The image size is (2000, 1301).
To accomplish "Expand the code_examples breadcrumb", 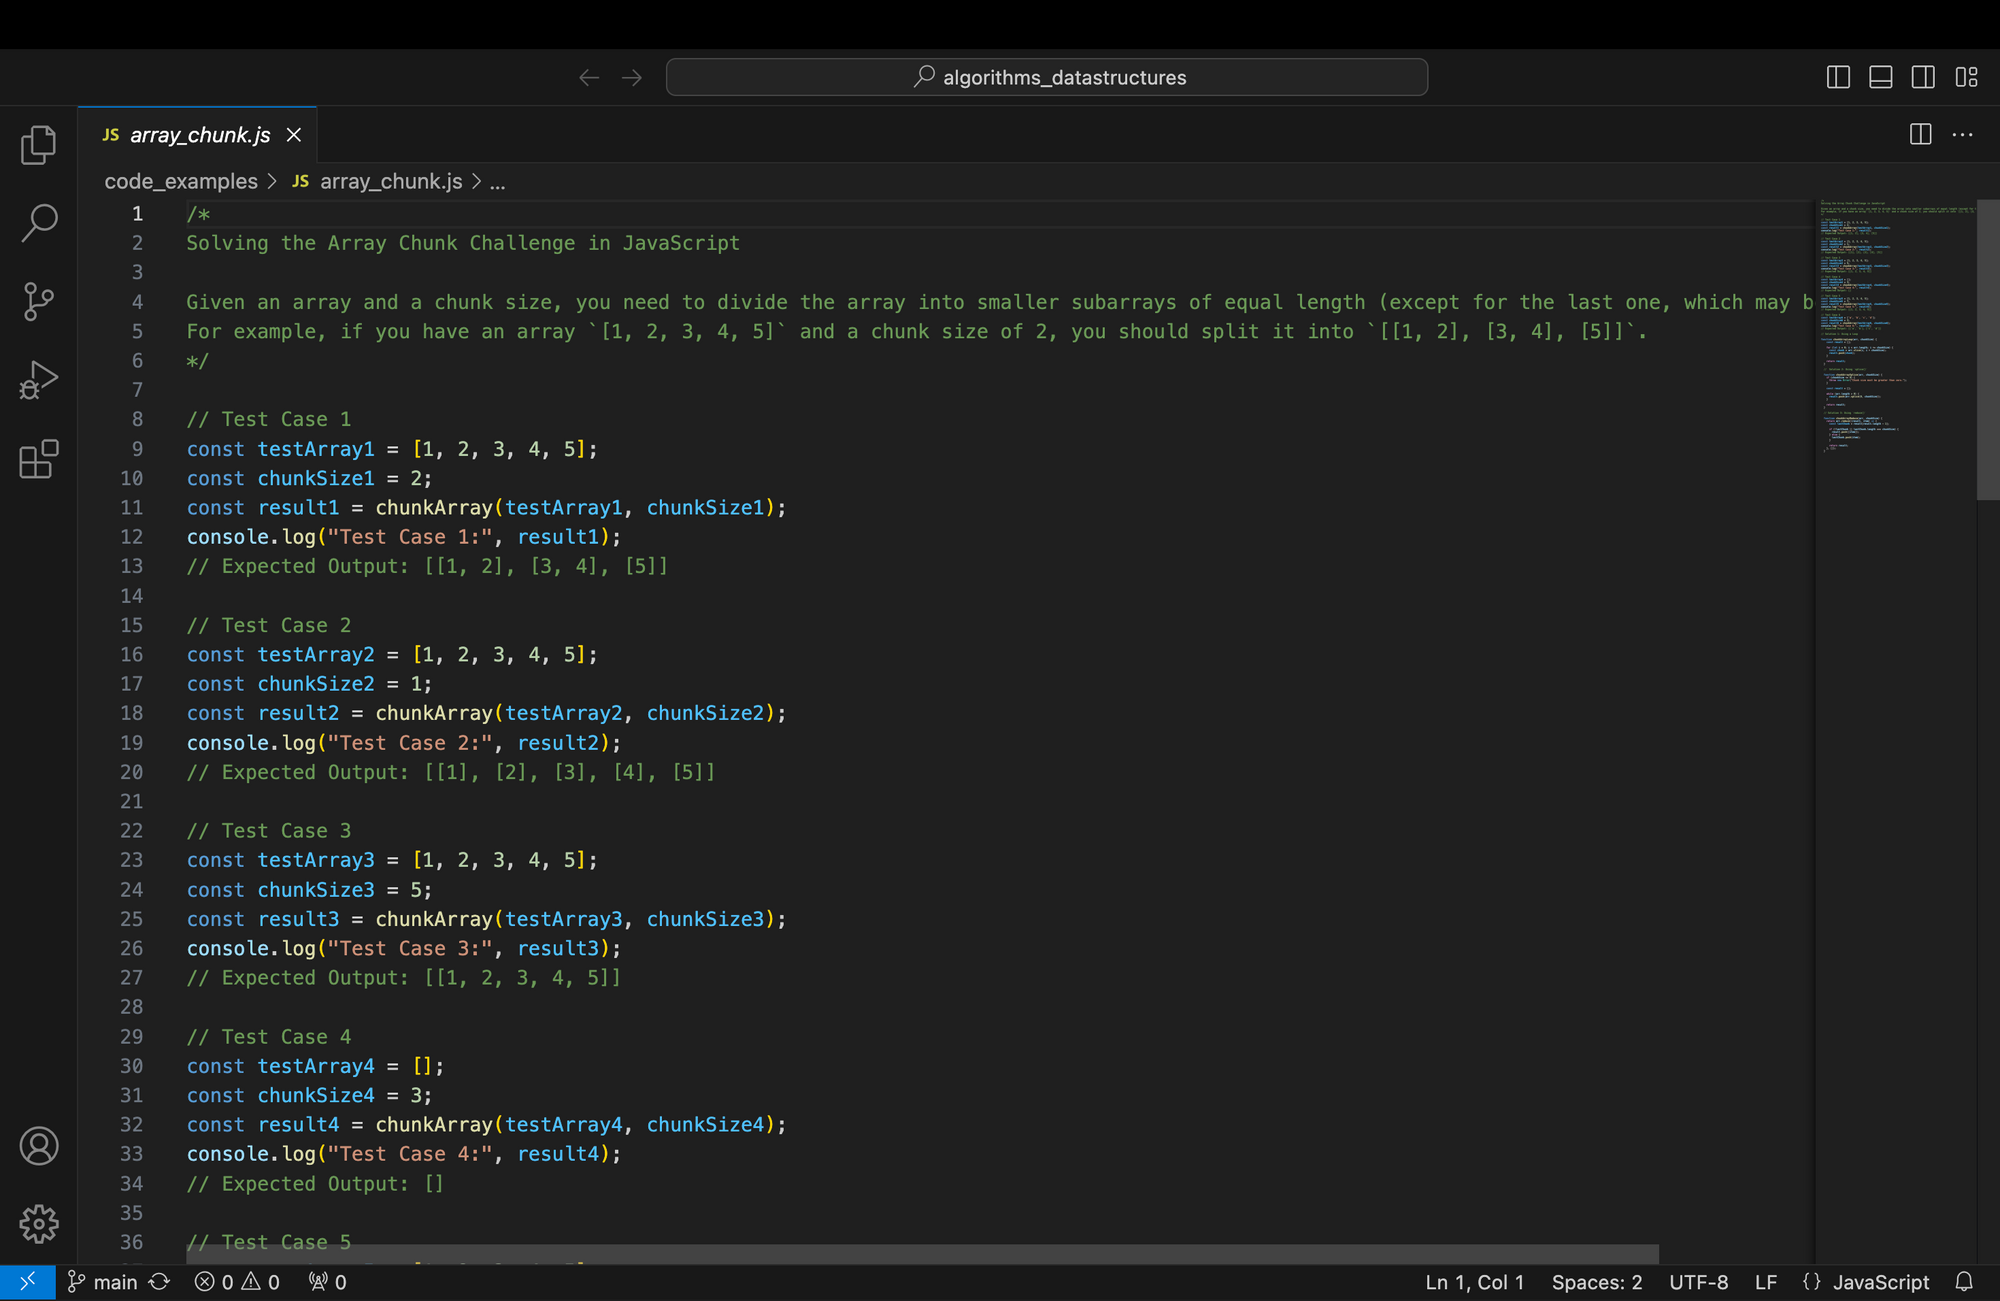I will (x=182, y=181).
